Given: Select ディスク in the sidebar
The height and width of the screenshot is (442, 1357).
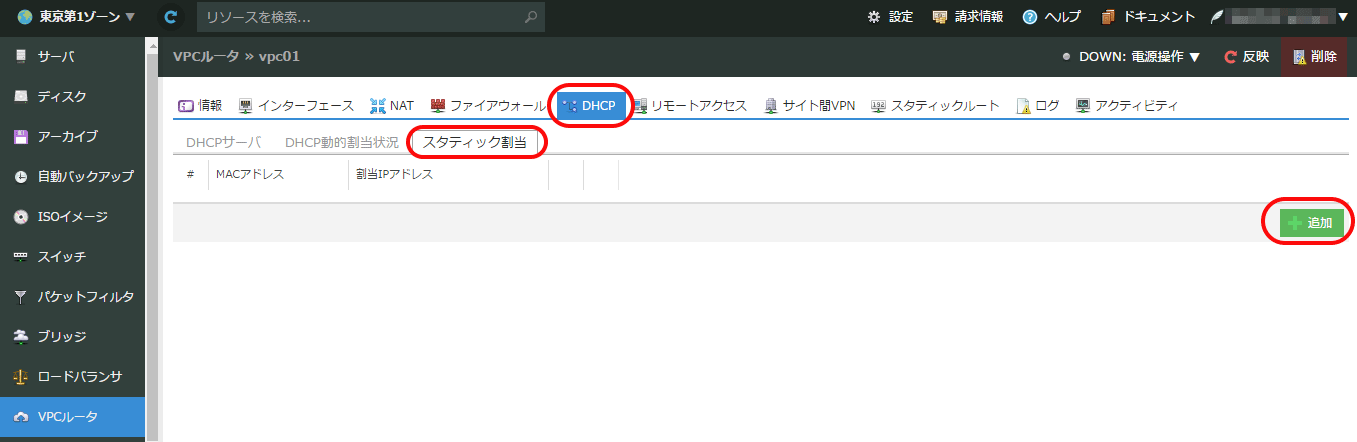Looking at the screenshot, I should tap(72, 96).
